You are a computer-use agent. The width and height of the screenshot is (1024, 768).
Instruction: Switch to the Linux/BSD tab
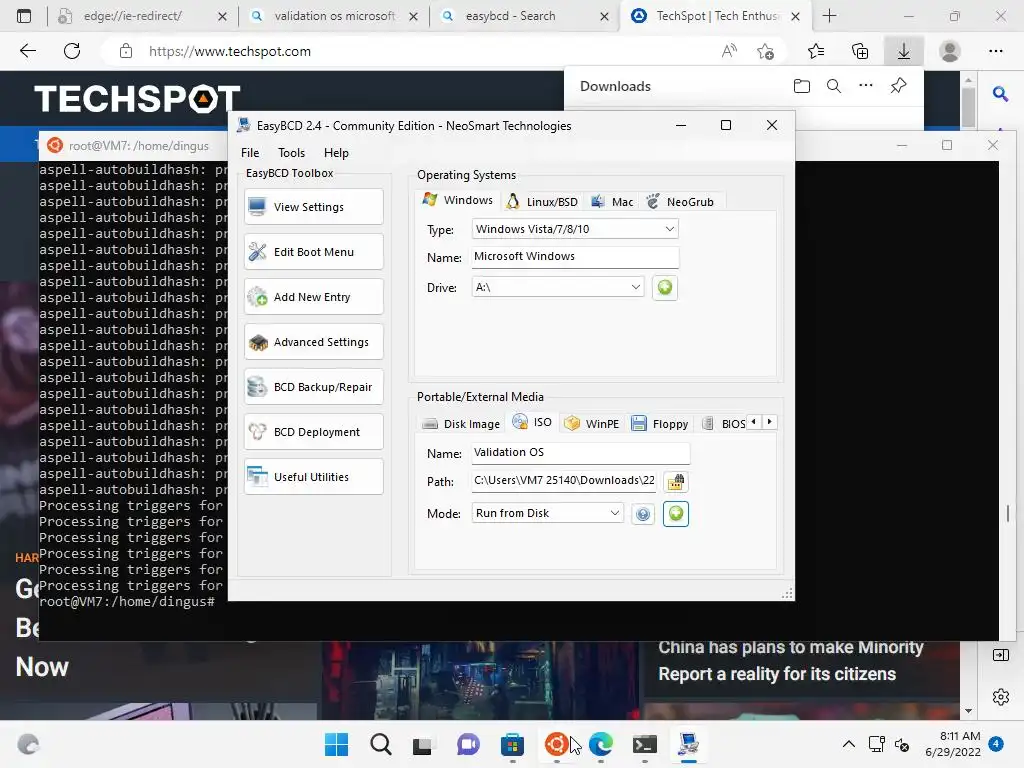click(543, 202)
